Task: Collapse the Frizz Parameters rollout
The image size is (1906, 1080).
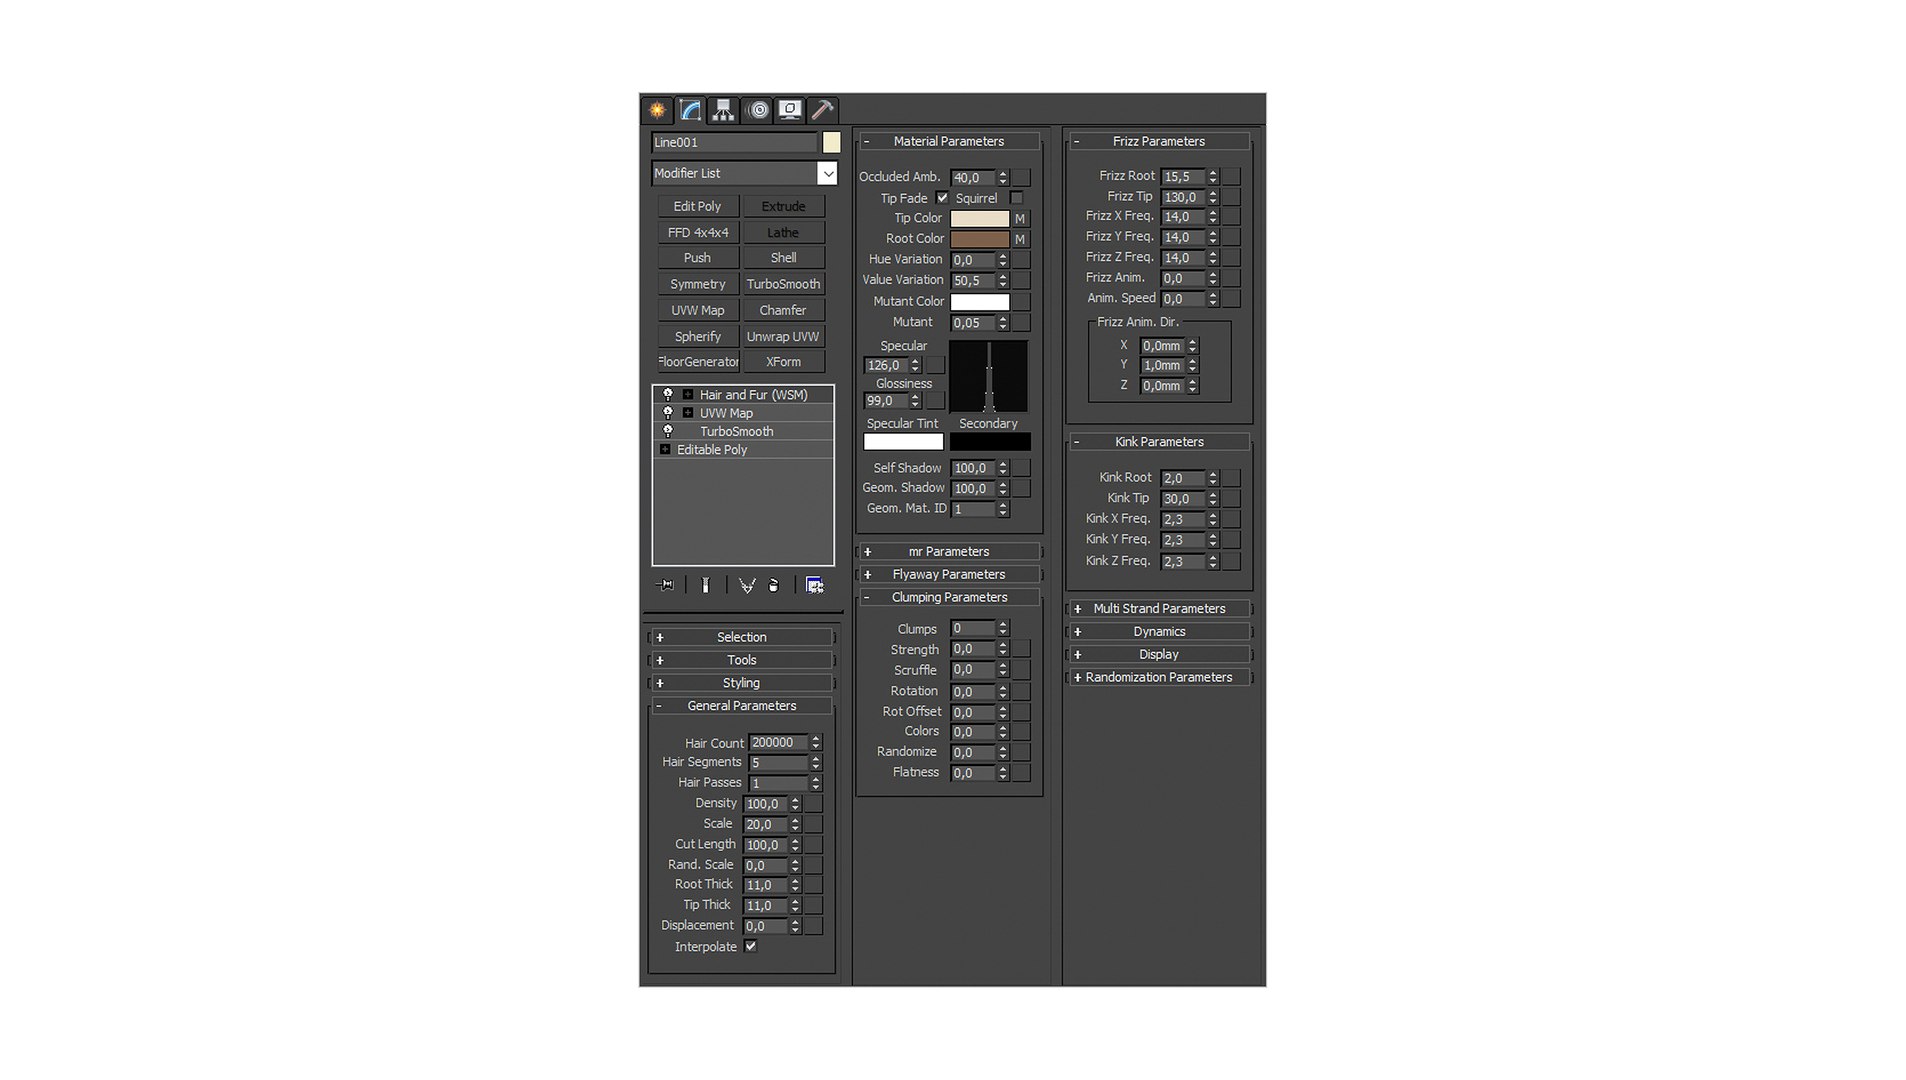Action: click(1159, 142)
